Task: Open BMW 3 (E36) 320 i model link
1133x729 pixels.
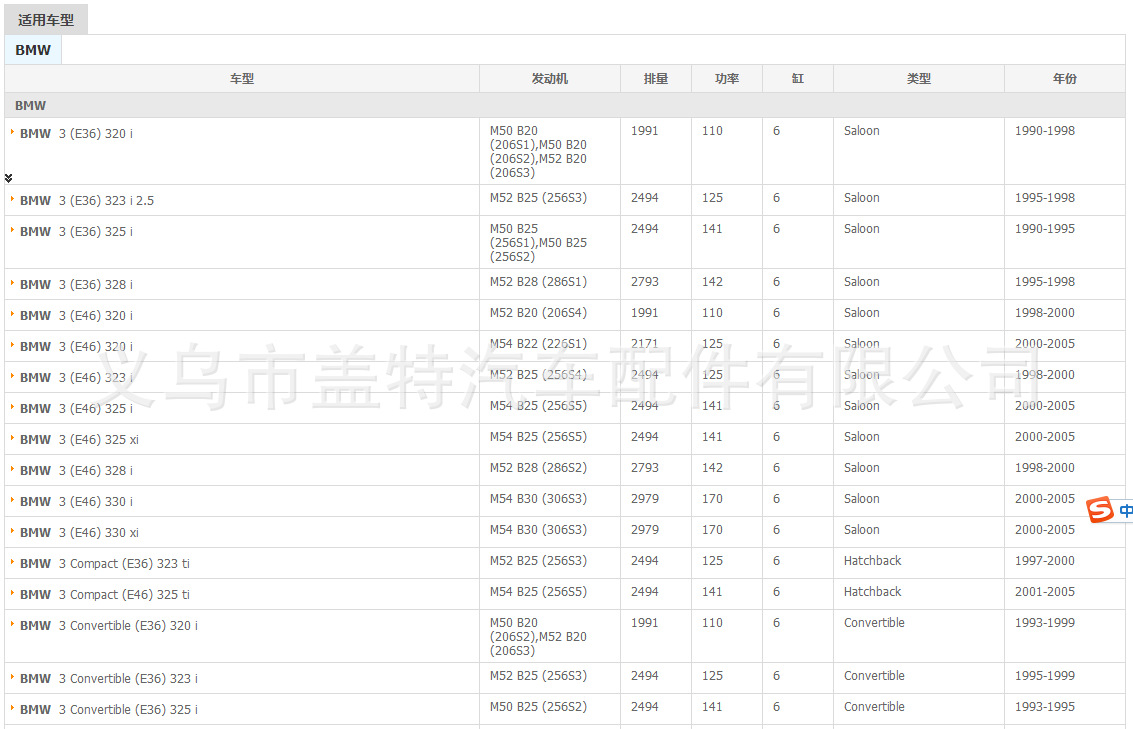Action: pyautogui.click(x=77, y=134)
